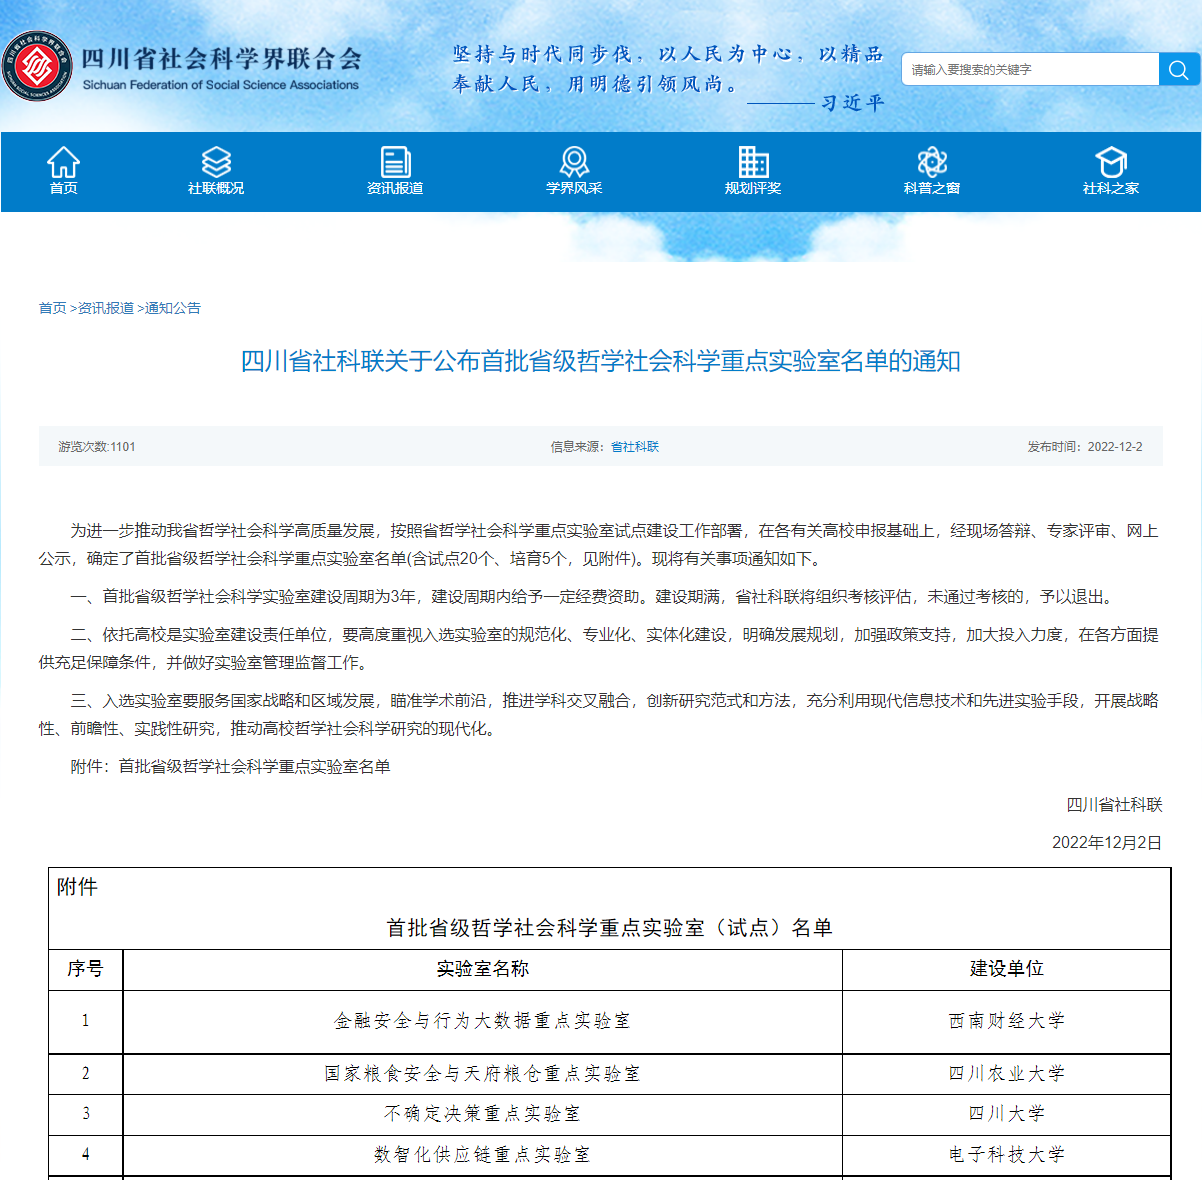Screen dimensions: 1202x1180
Task: Click the home house icon in navigation
Action: coord(63,161)
